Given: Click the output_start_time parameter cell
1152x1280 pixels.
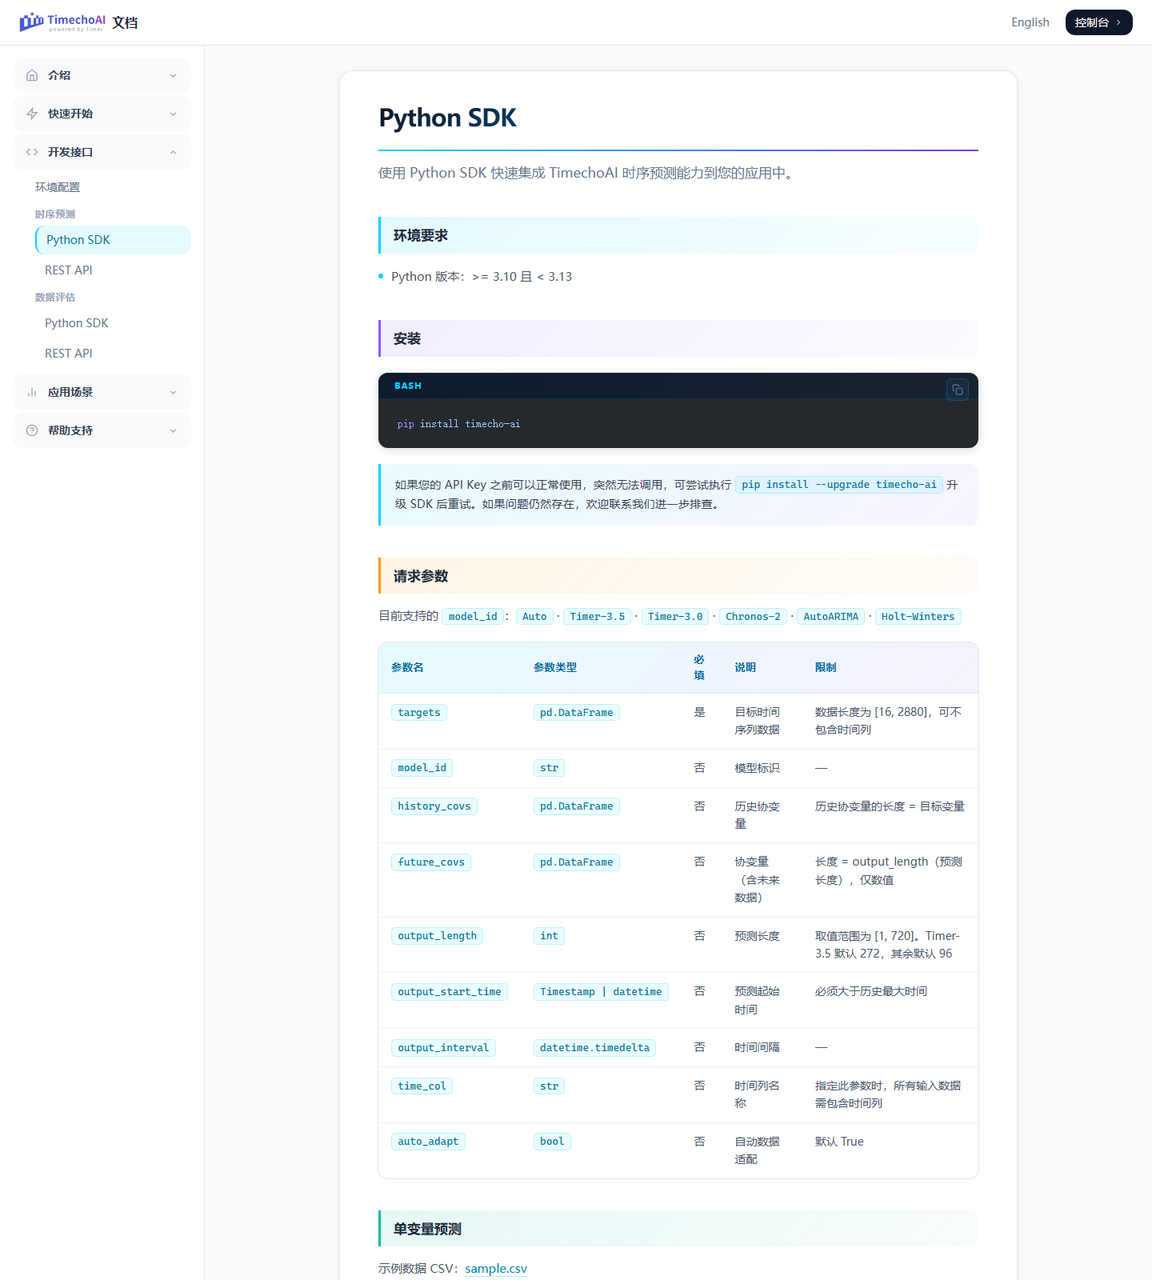Looking at the screenshot, I should (450, 992).
